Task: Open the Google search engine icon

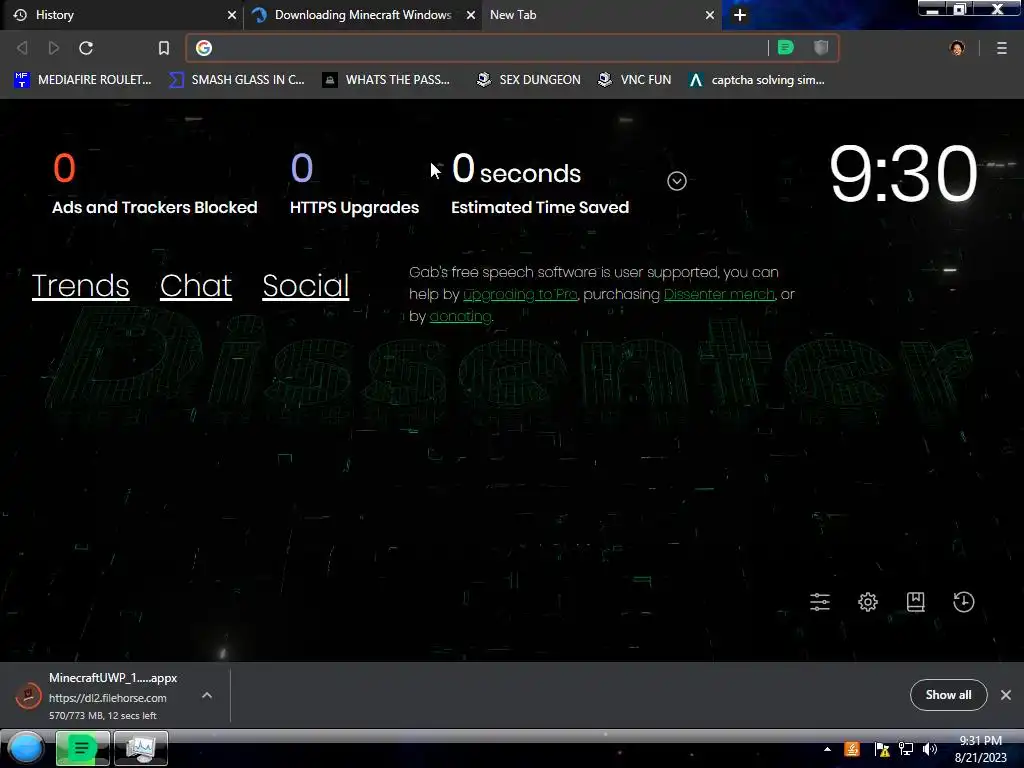Action: 204,48
